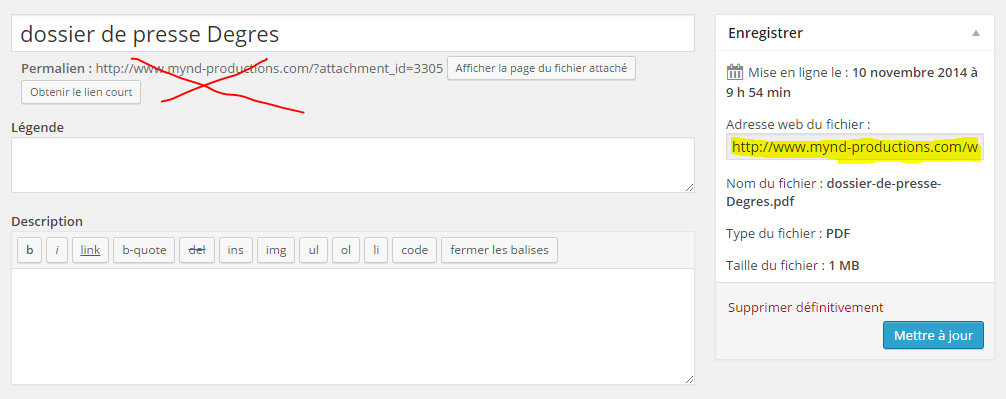Click the calendar icon near publish date

[x=735, y=72]
